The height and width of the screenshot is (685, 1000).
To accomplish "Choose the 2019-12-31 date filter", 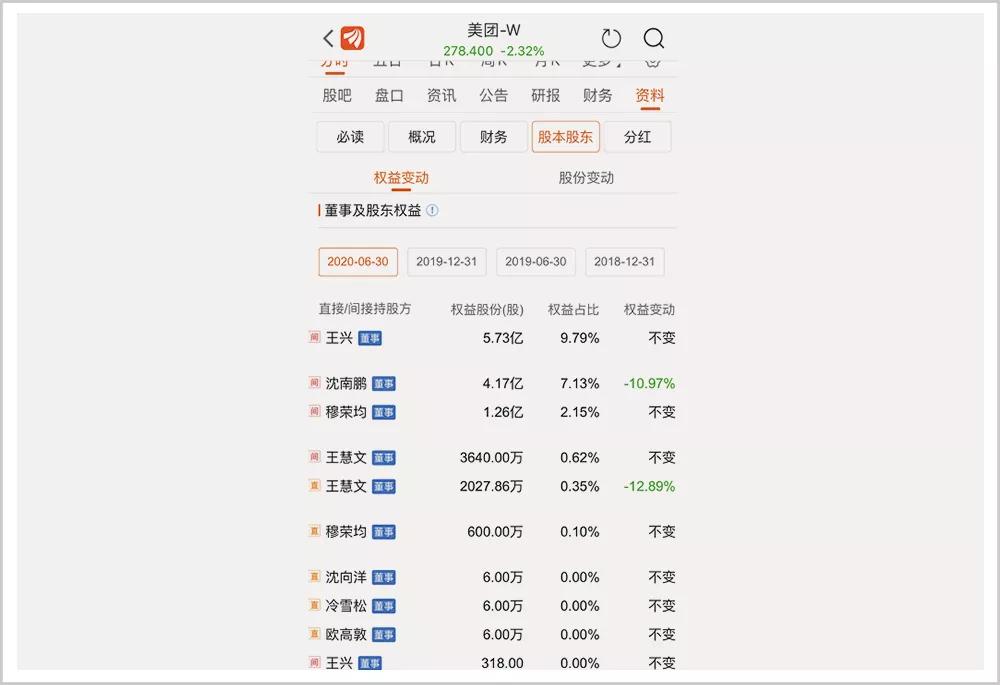I will [x=446, y=261].
